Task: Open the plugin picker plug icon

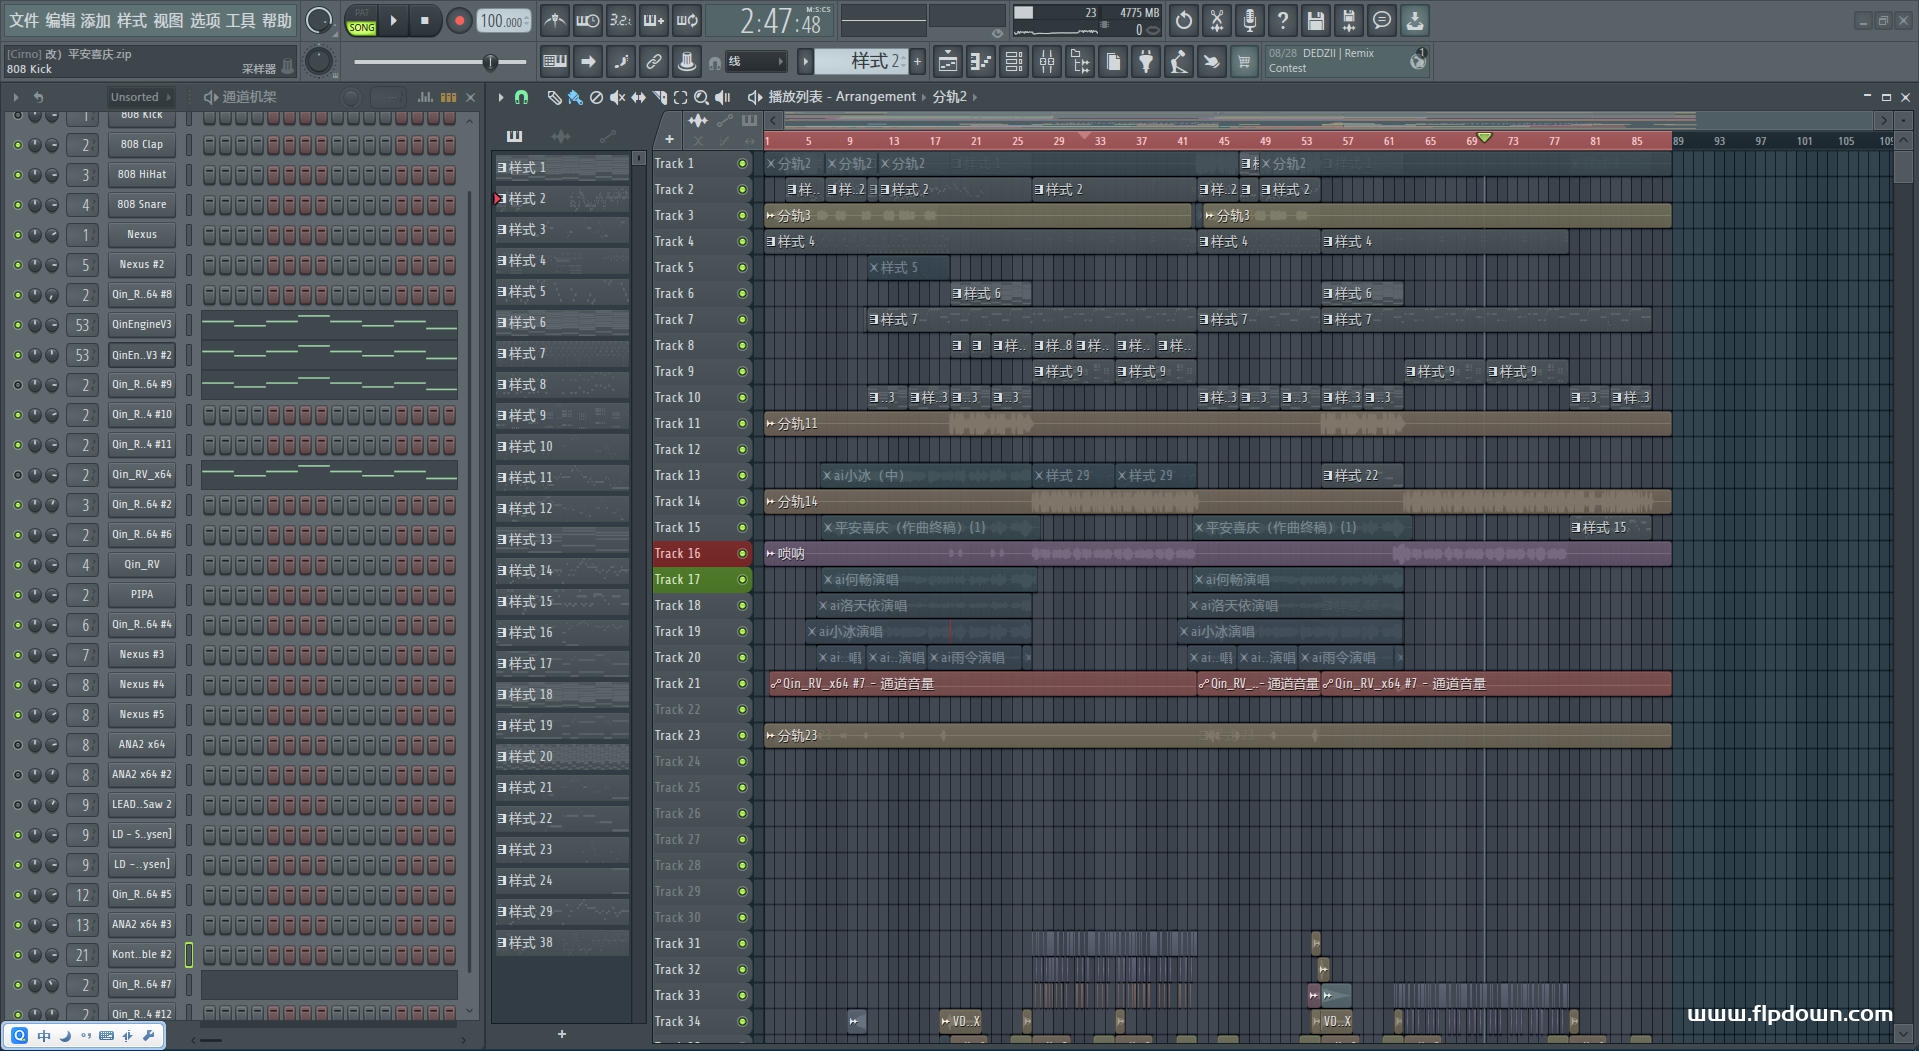Action: coord(1146,62)
